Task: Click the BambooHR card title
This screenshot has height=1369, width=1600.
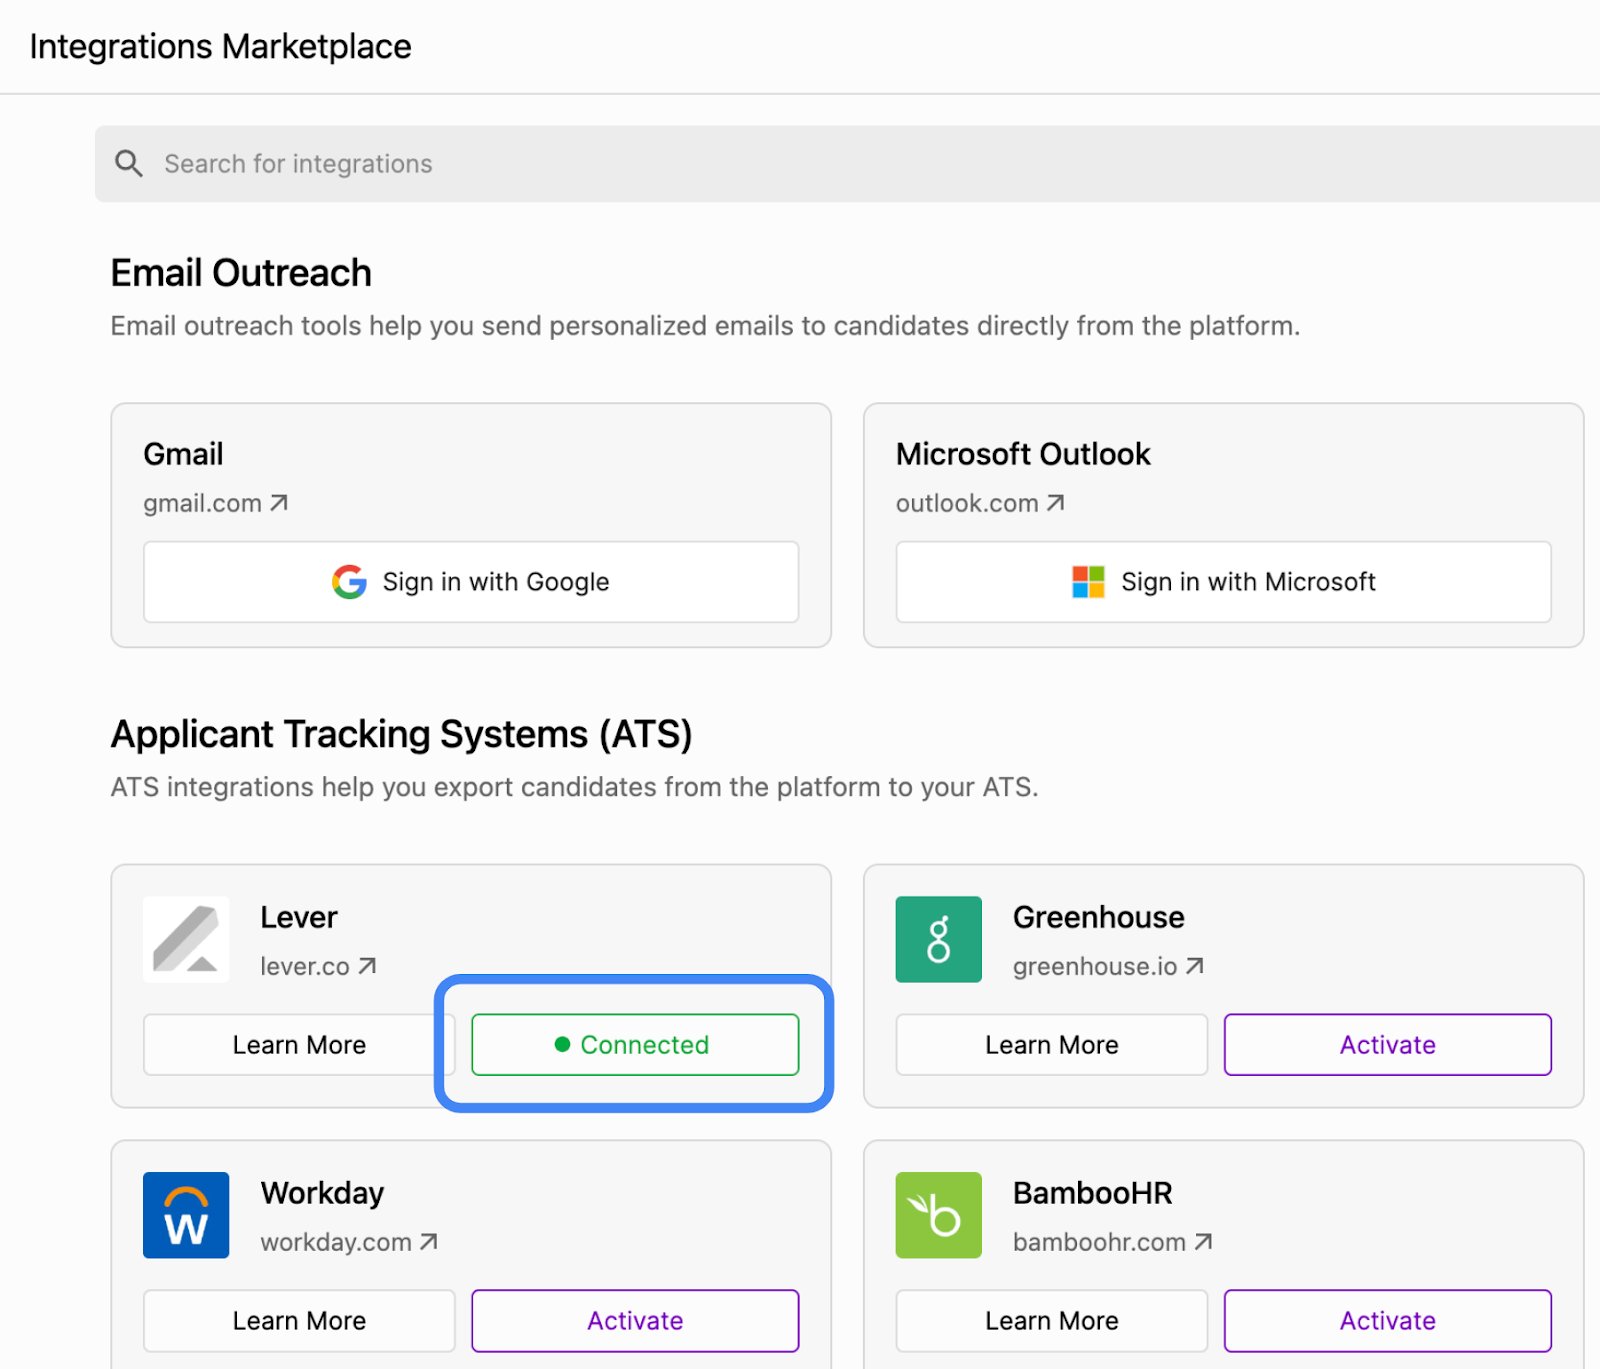Action: [1092, 1193]
